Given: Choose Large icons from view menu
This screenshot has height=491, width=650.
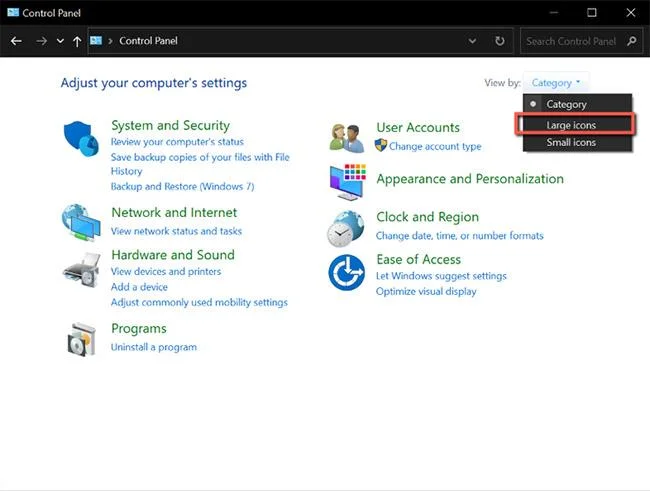Looking at the screenshot, I should 575,125.
